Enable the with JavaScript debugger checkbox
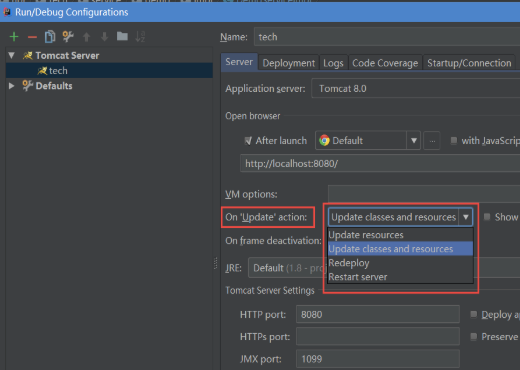This screenshot has width=520, height=370. click(454, 141)
